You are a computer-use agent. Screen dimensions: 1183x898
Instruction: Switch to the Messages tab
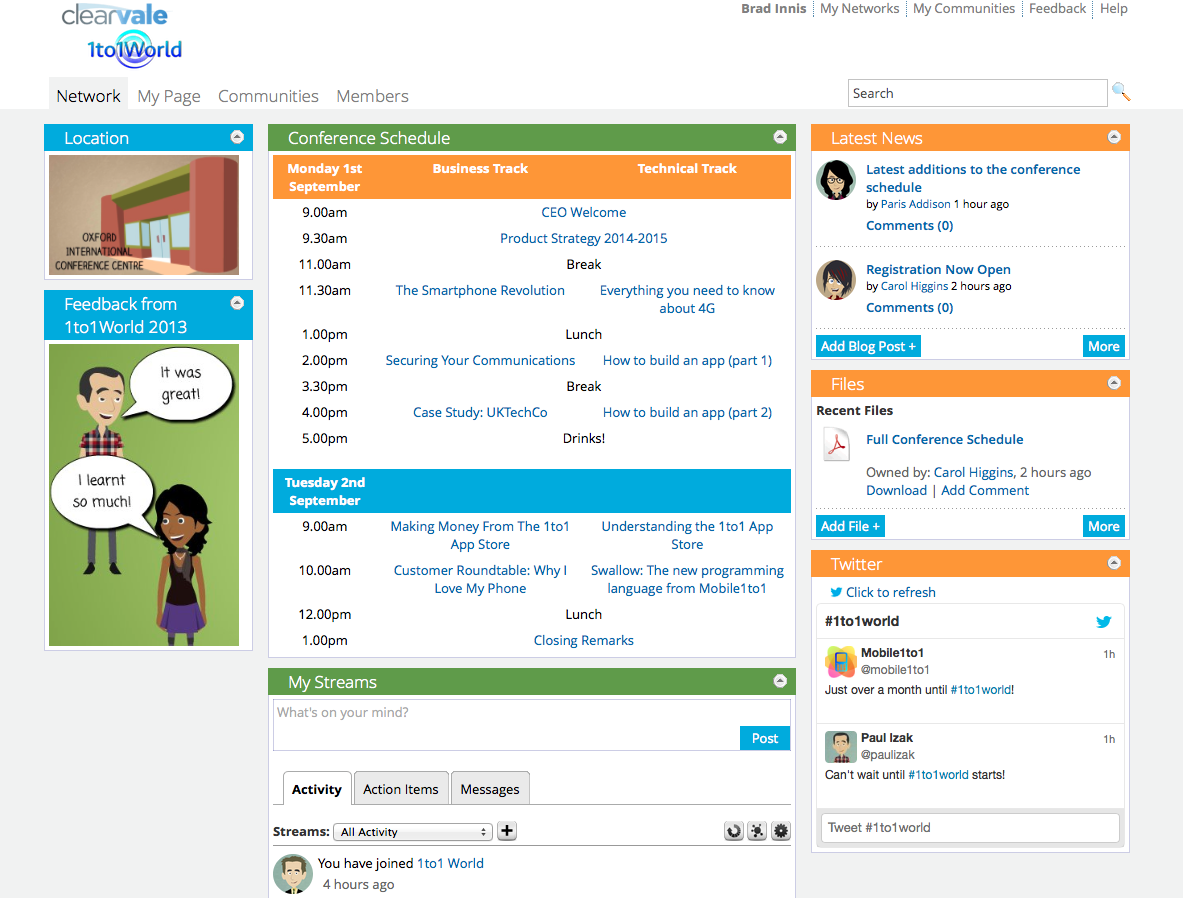490,789
